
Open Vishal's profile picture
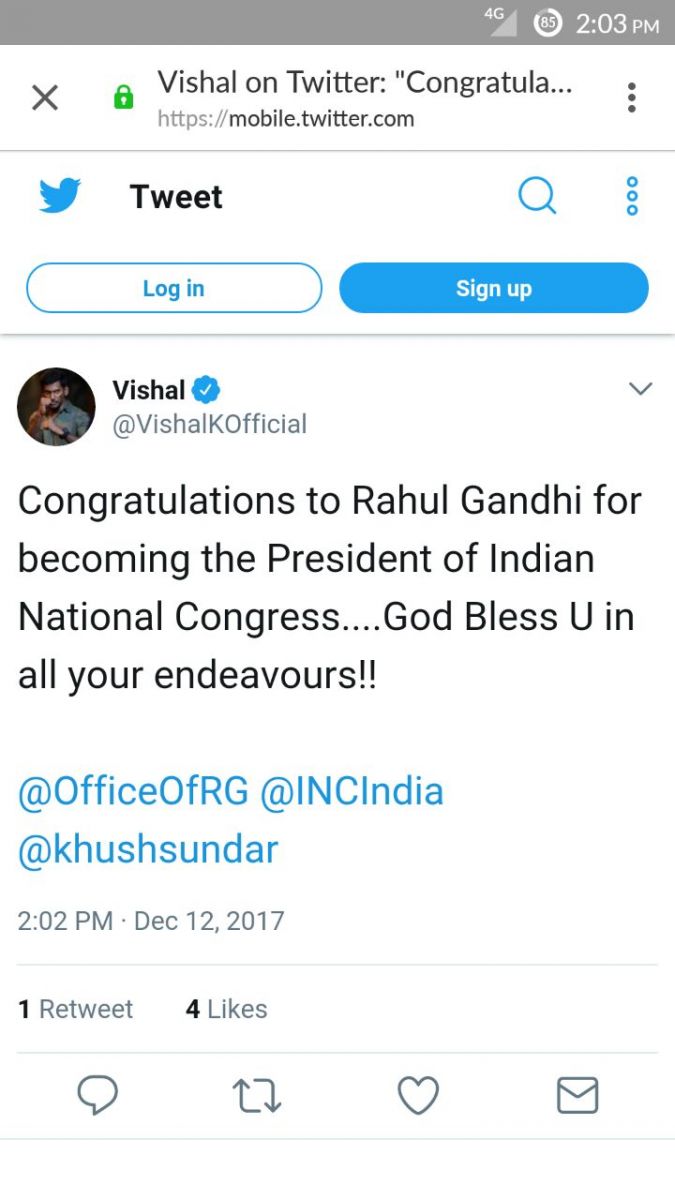point(57,406)
